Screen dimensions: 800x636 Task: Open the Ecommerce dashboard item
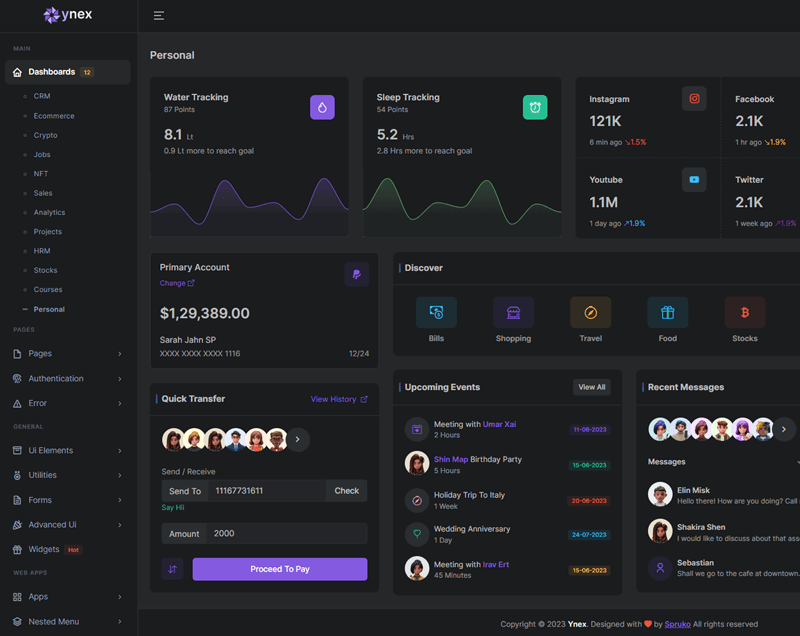[54, 116]
